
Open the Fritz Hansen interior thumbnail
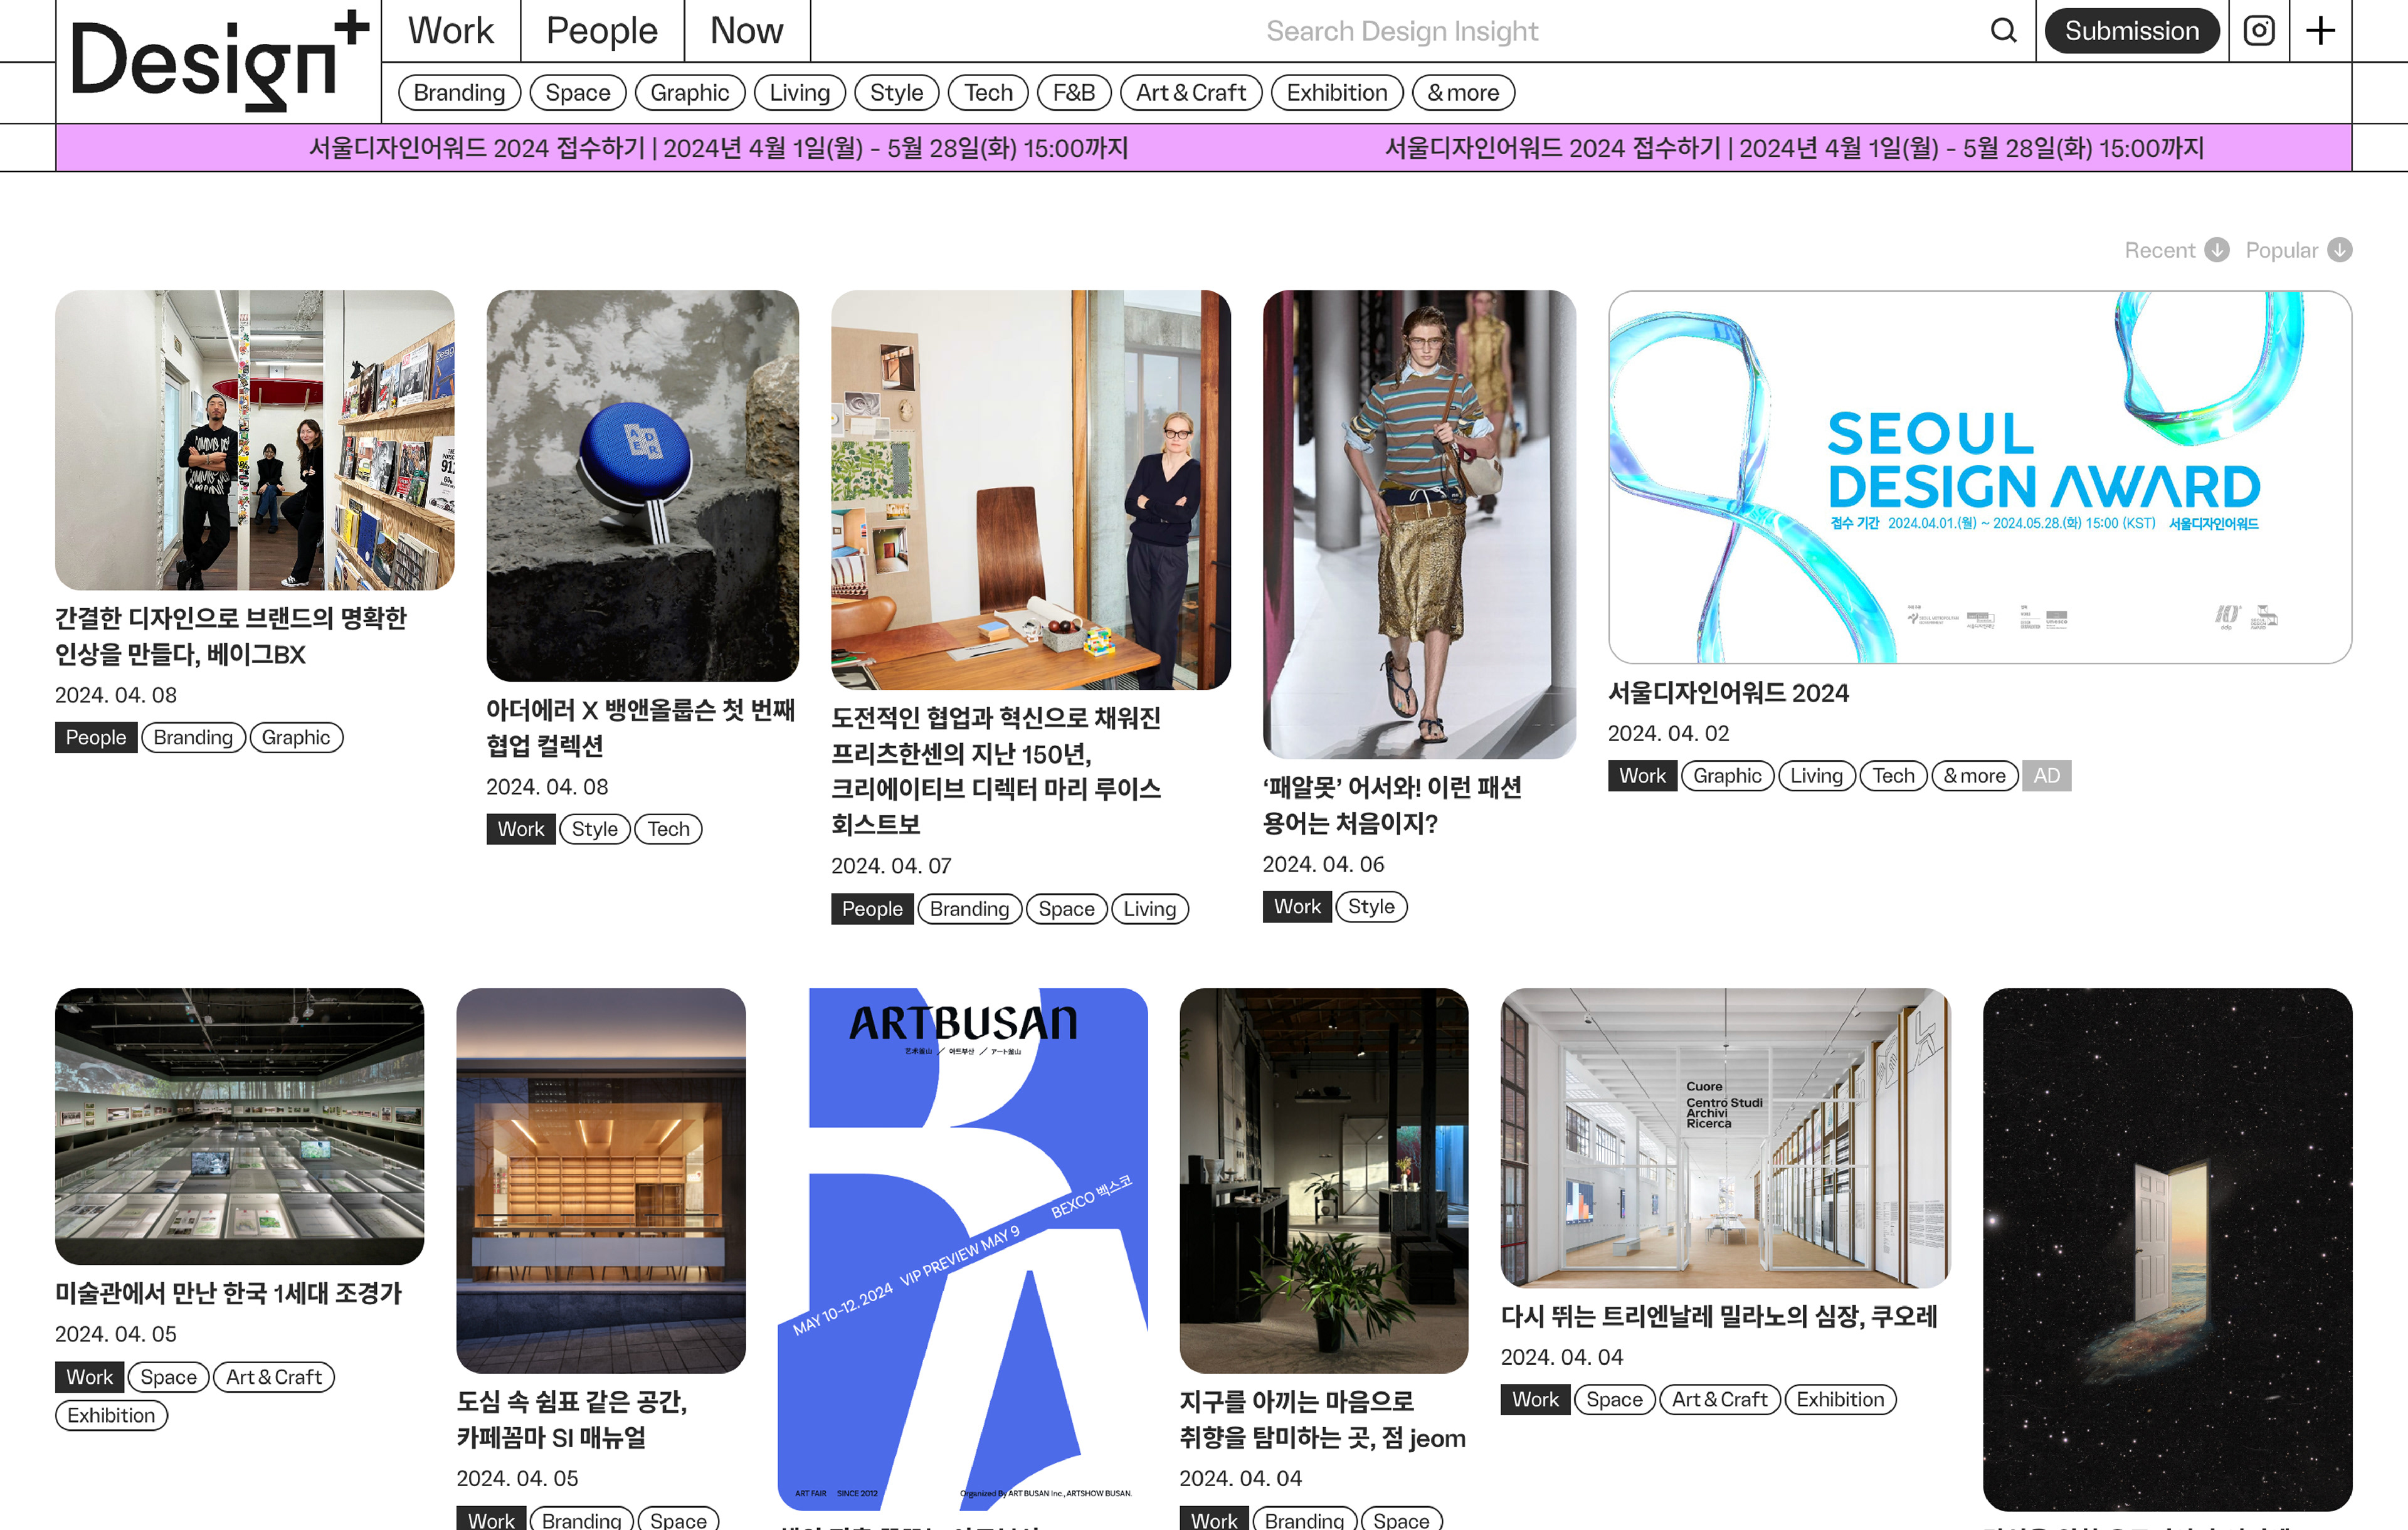click(1031, 490)
